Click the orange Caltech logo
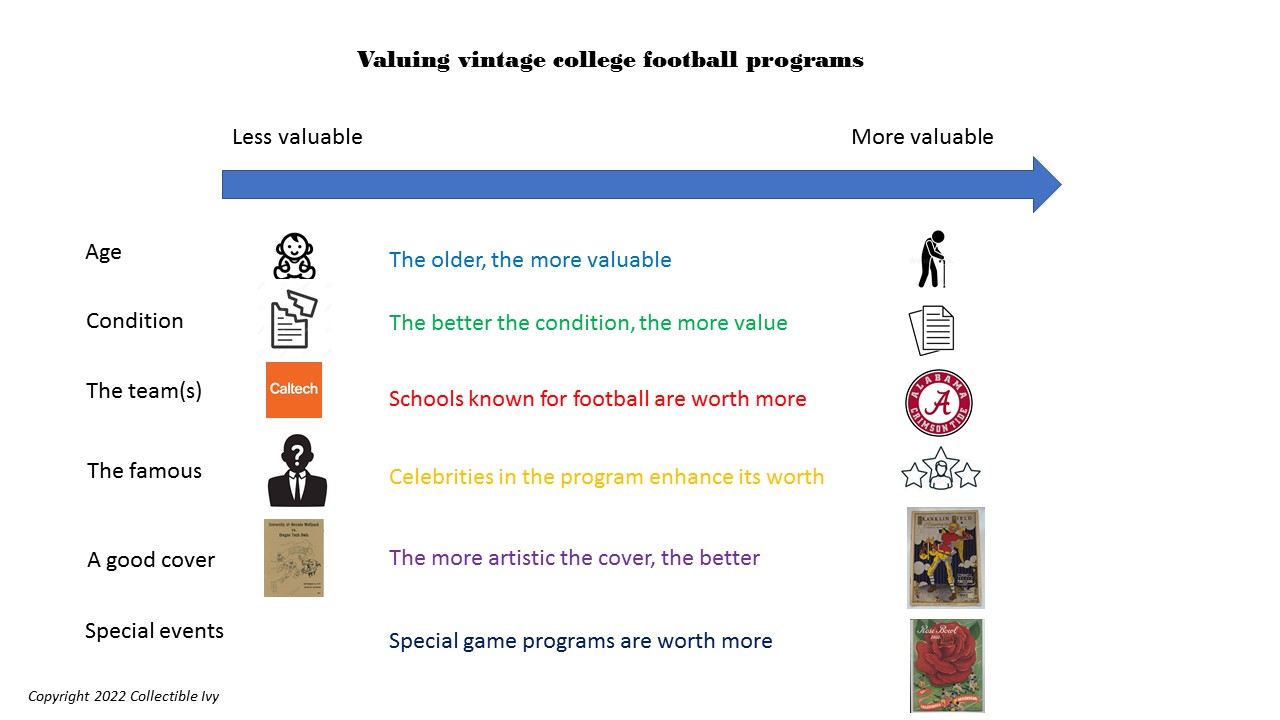This screenshot has height=720, width=1280. click(x=294, y=390)
